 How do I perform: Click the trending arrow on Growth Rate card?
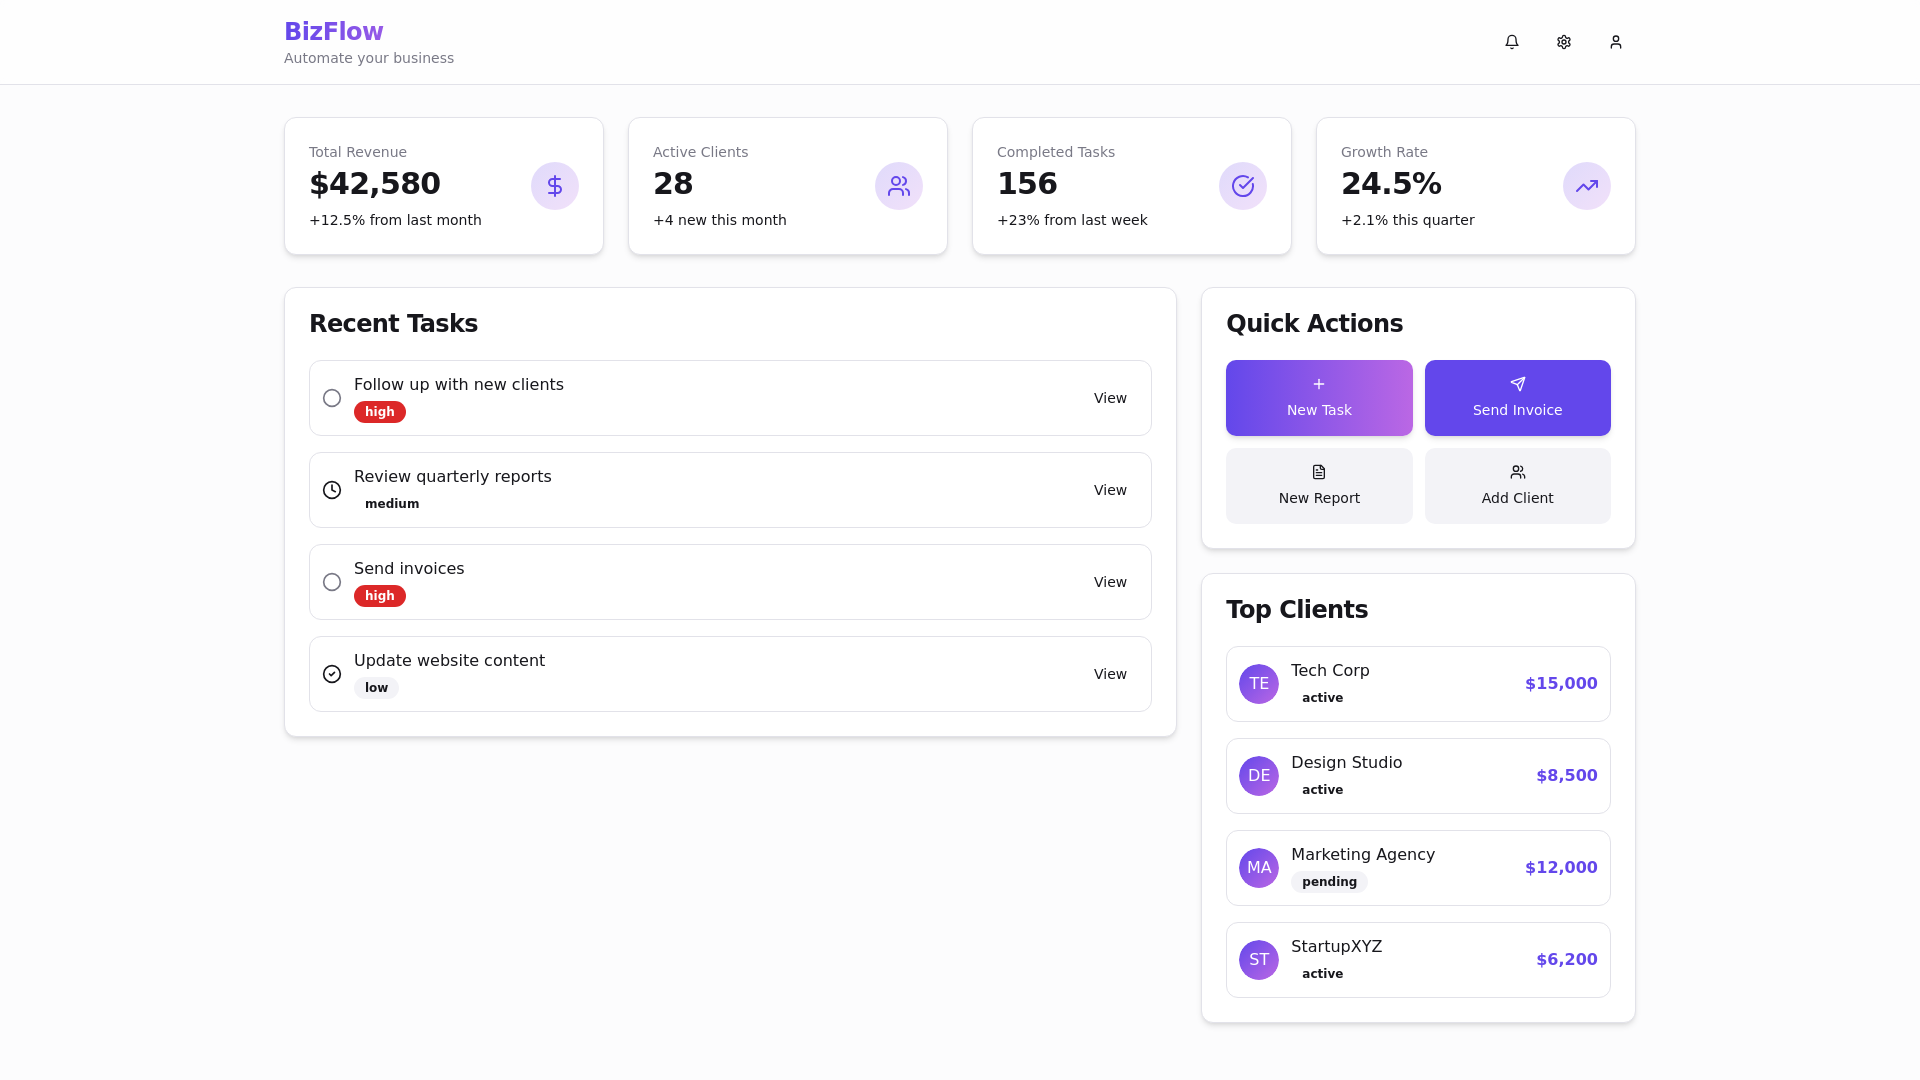1586,185
